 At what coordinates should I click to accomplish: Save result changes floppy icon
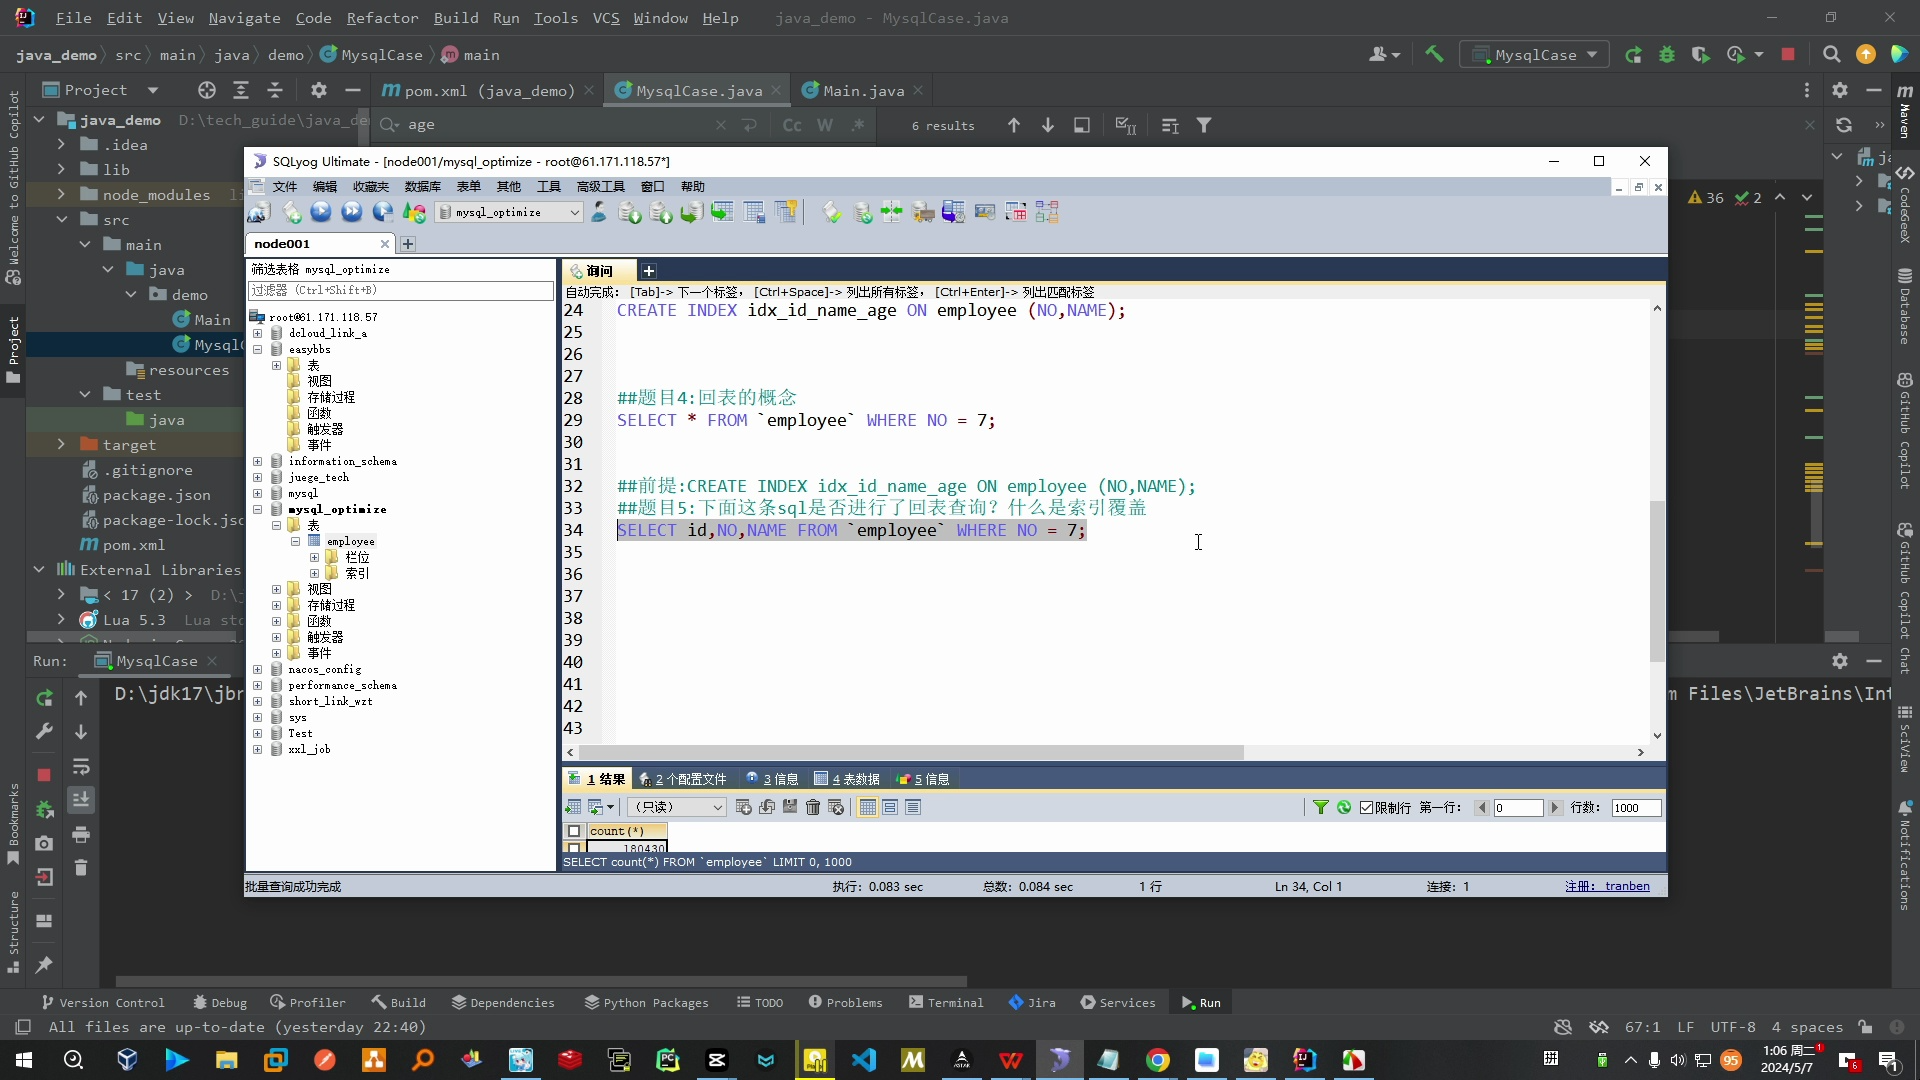(790, 807)
